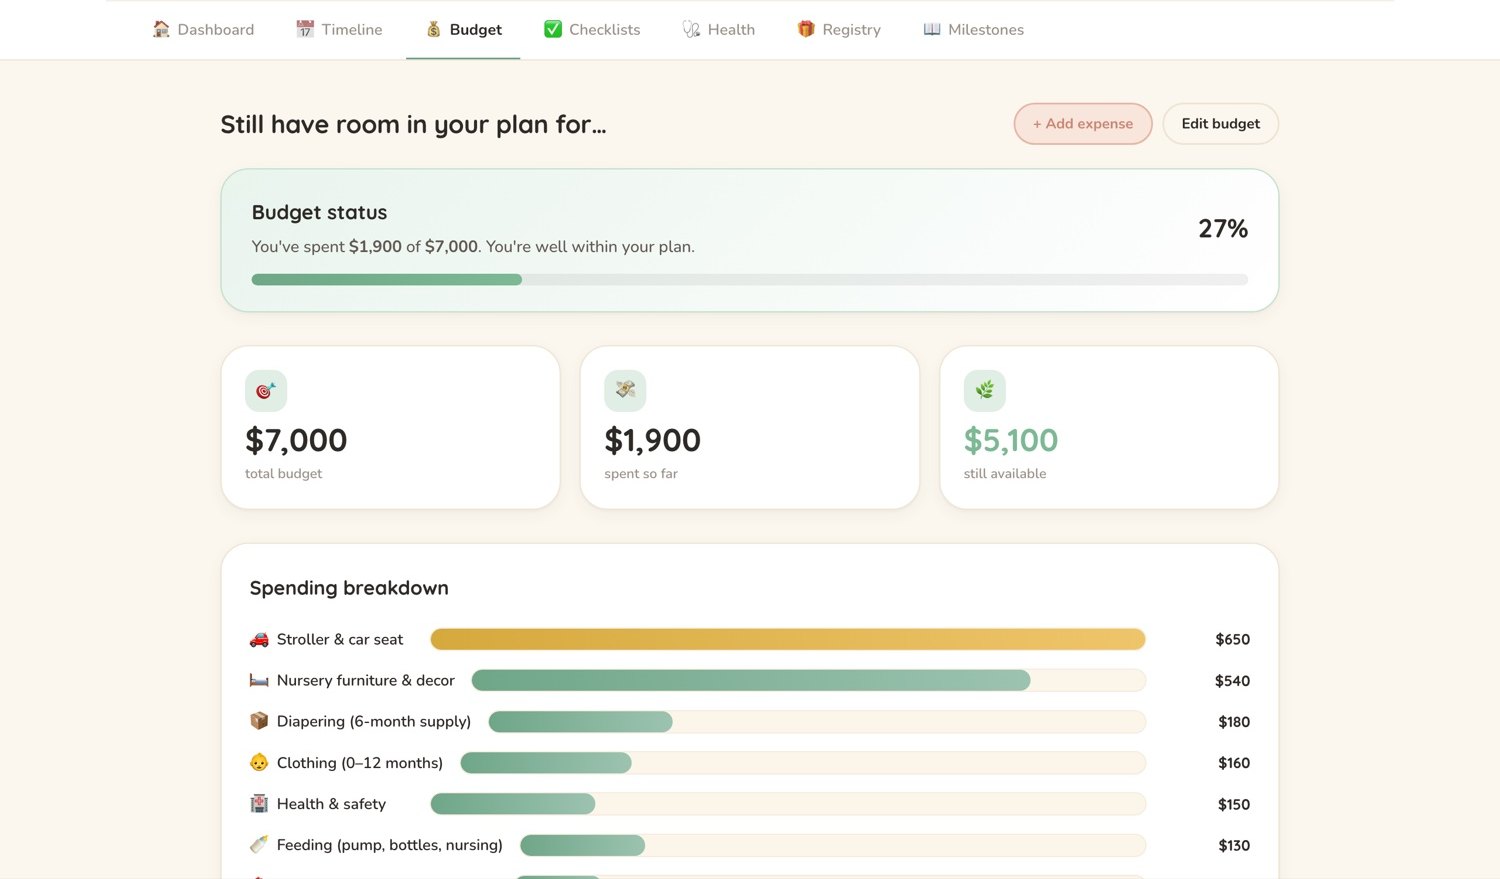Image resolution: width=1500 pixels, height=879 pixels.
Task: Click the gift icon beside Registry
Action: 806,30
